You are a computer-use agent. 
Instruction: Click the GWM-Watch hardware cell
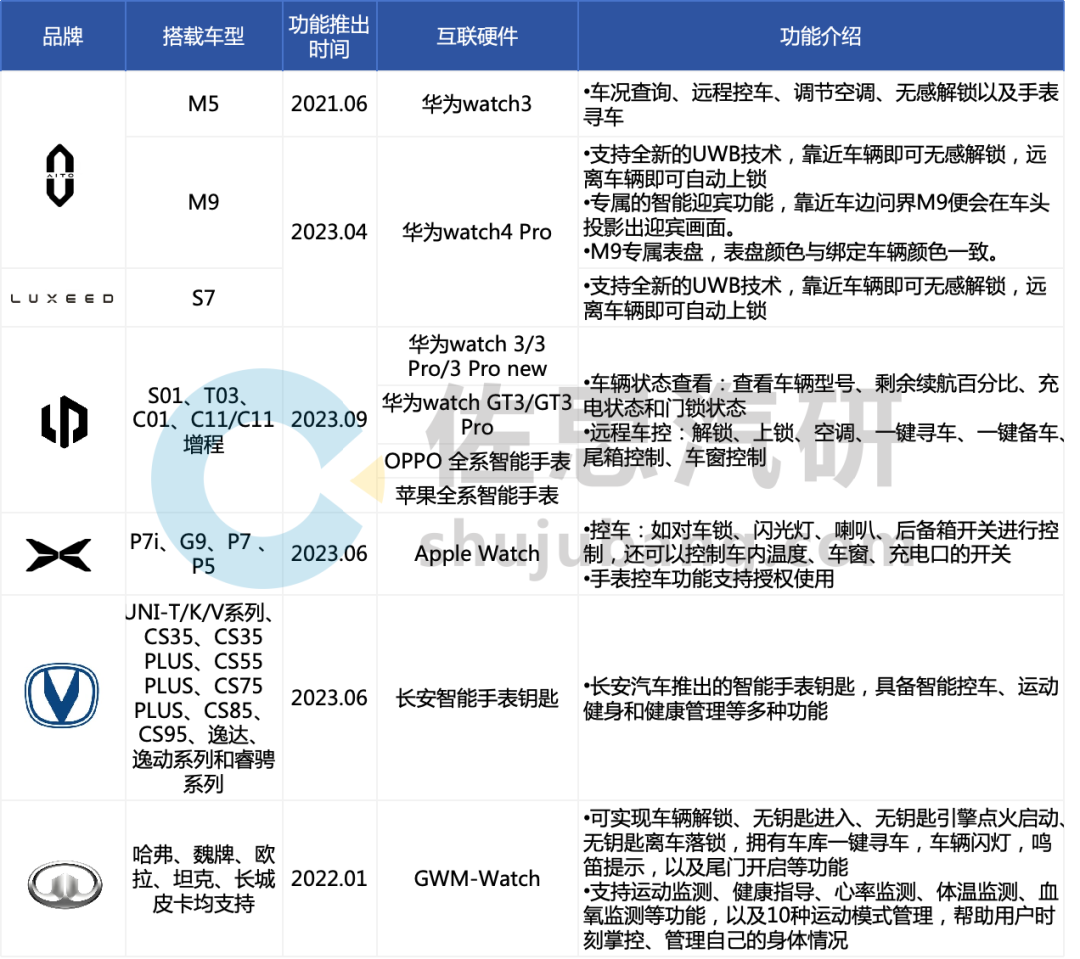pos(477,879)
